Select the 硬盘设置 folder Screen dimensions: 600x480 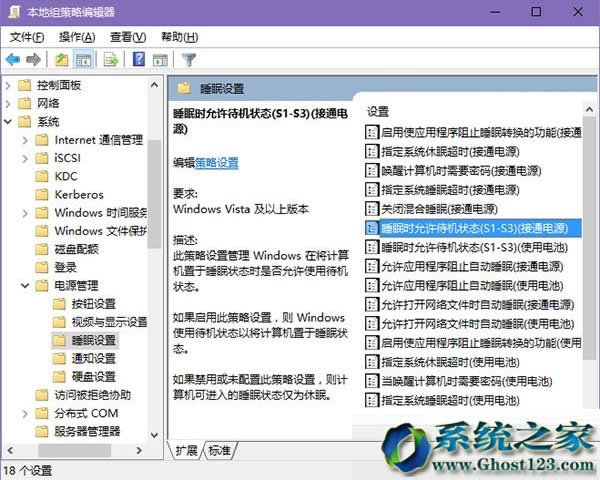[94, 377]
